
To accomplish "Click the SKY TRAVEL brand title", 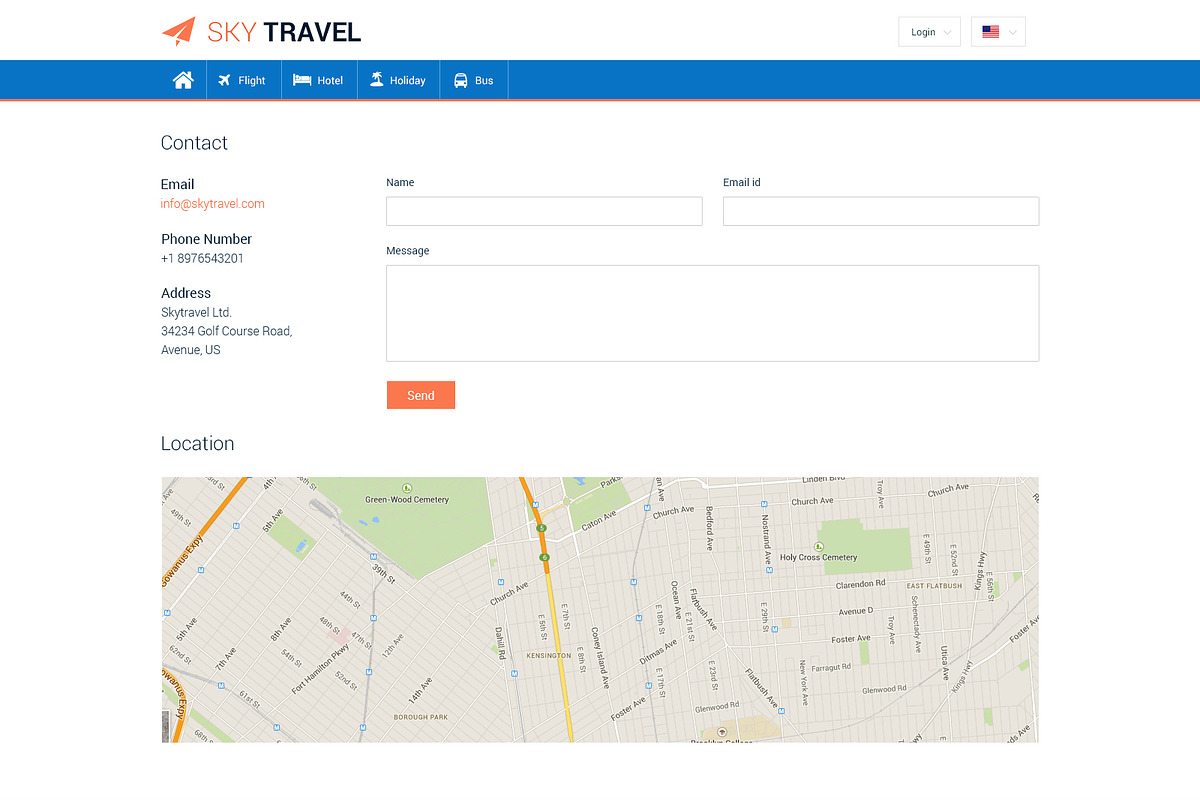I will [x=284, y=32].
